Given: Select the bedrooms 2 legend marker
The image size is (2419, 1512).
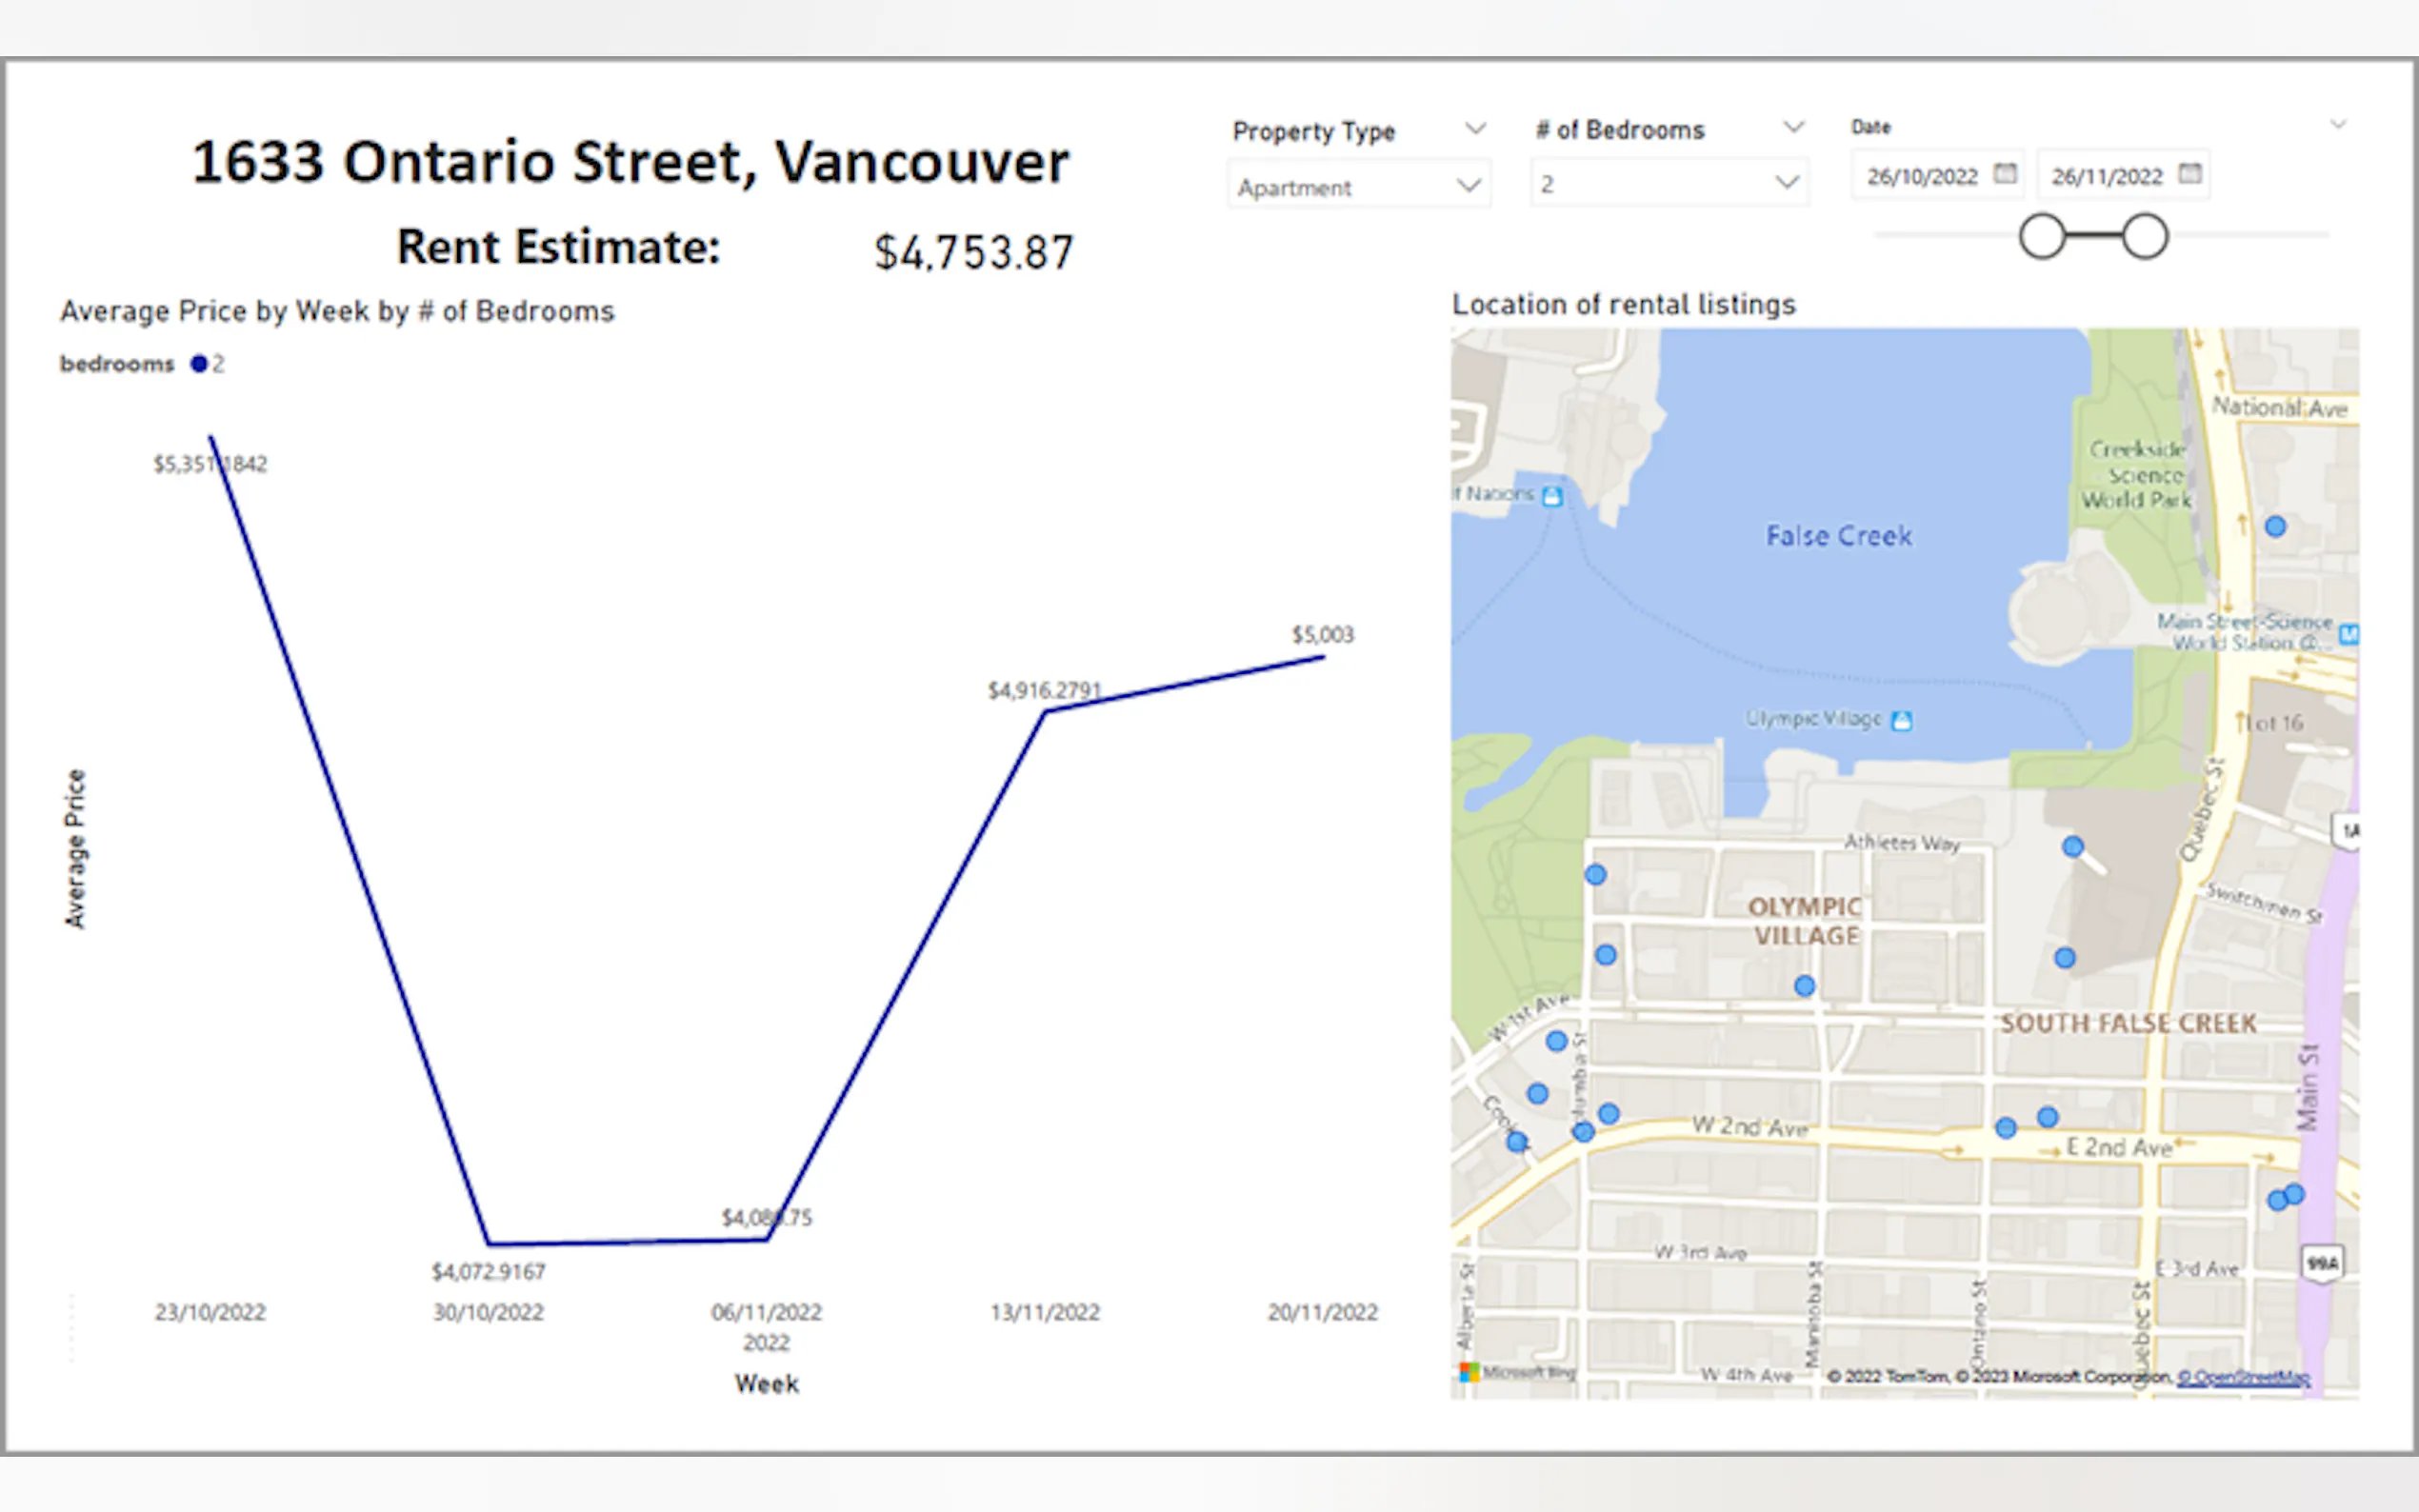Looking at the screenshot, I should [x=199, y=364].
